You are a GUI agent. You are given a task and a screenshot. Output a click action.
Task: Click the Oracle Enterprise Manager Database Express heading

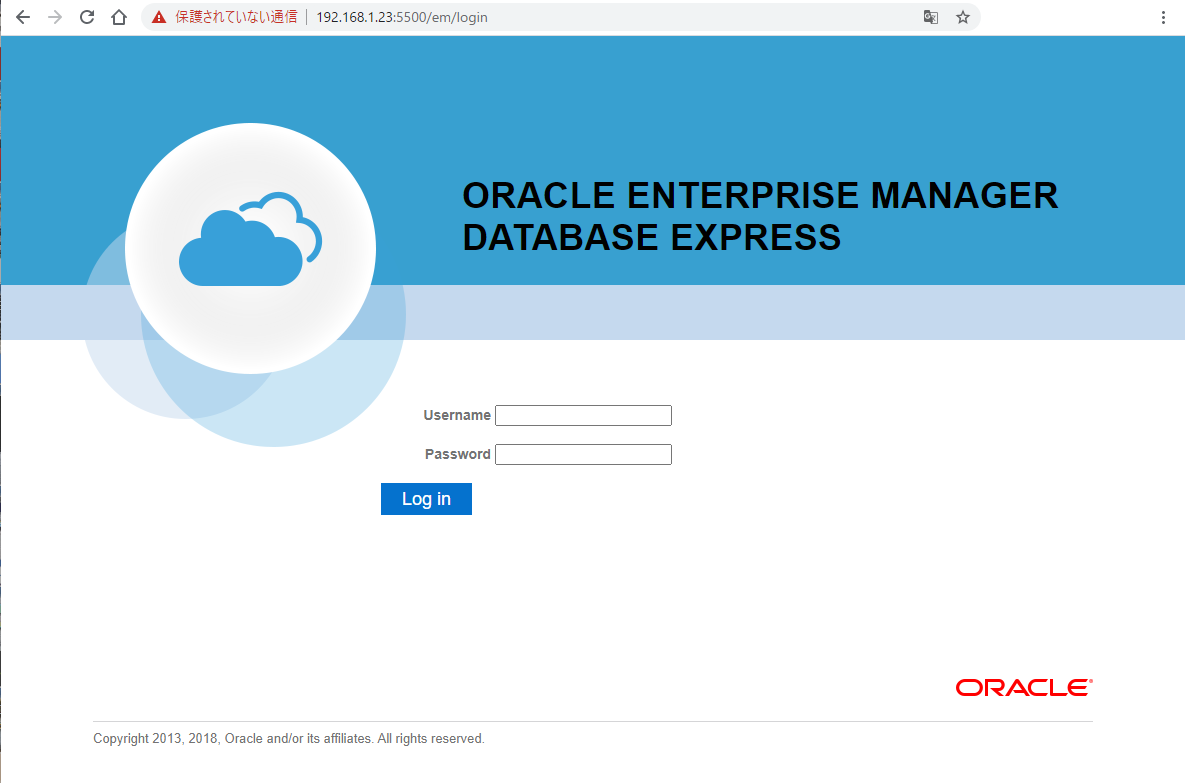[x=759, y=216]
